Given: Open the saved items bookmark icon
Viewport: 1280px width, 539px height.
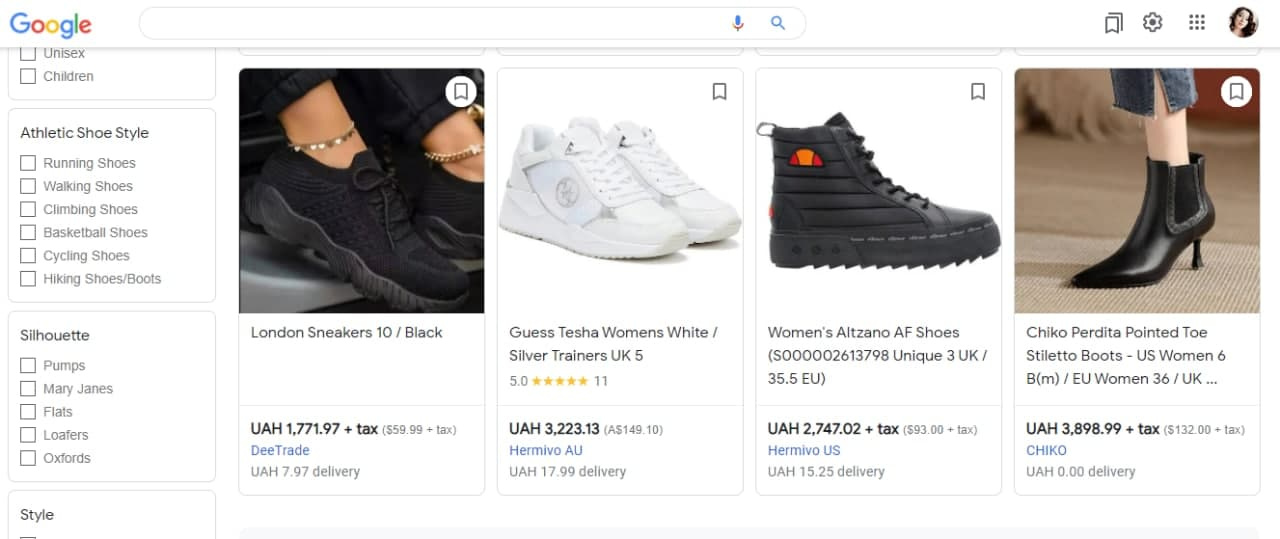Looking at the screenshot, I should [1113, 23].
